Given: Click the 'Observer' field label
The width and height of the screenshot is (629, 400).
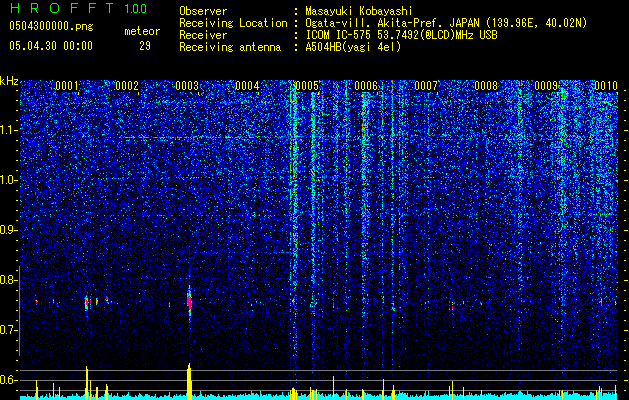Looking at the screenshot, I should tap(203, 11).
